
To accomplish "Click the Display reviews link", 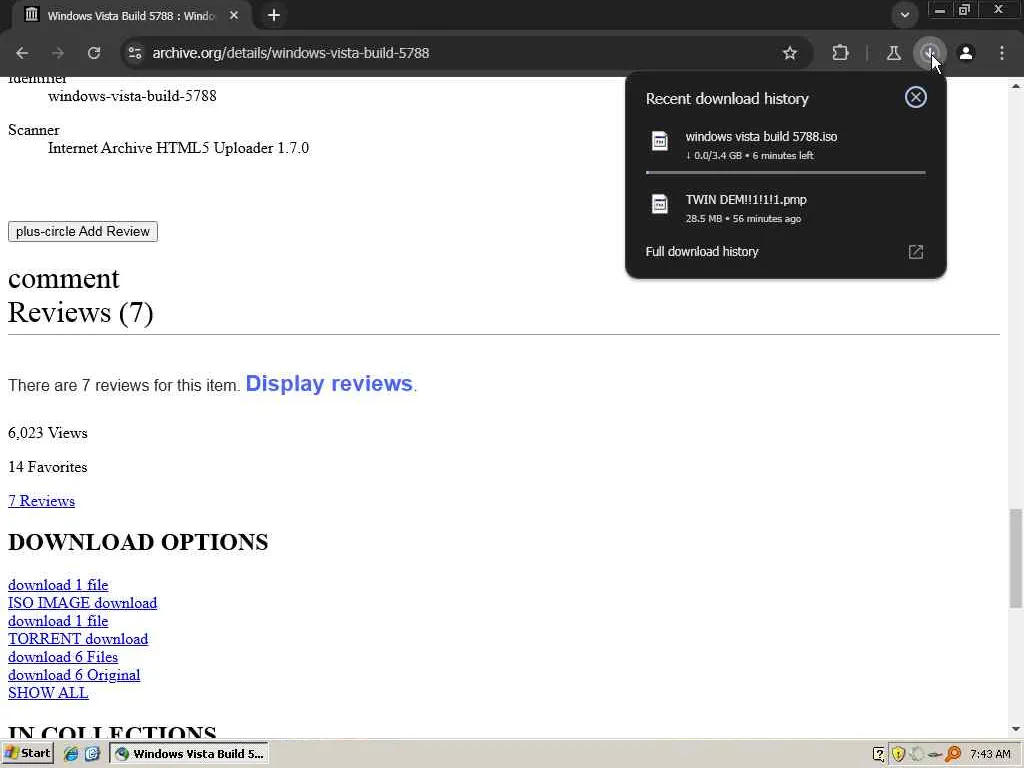I will pos(329,383).
